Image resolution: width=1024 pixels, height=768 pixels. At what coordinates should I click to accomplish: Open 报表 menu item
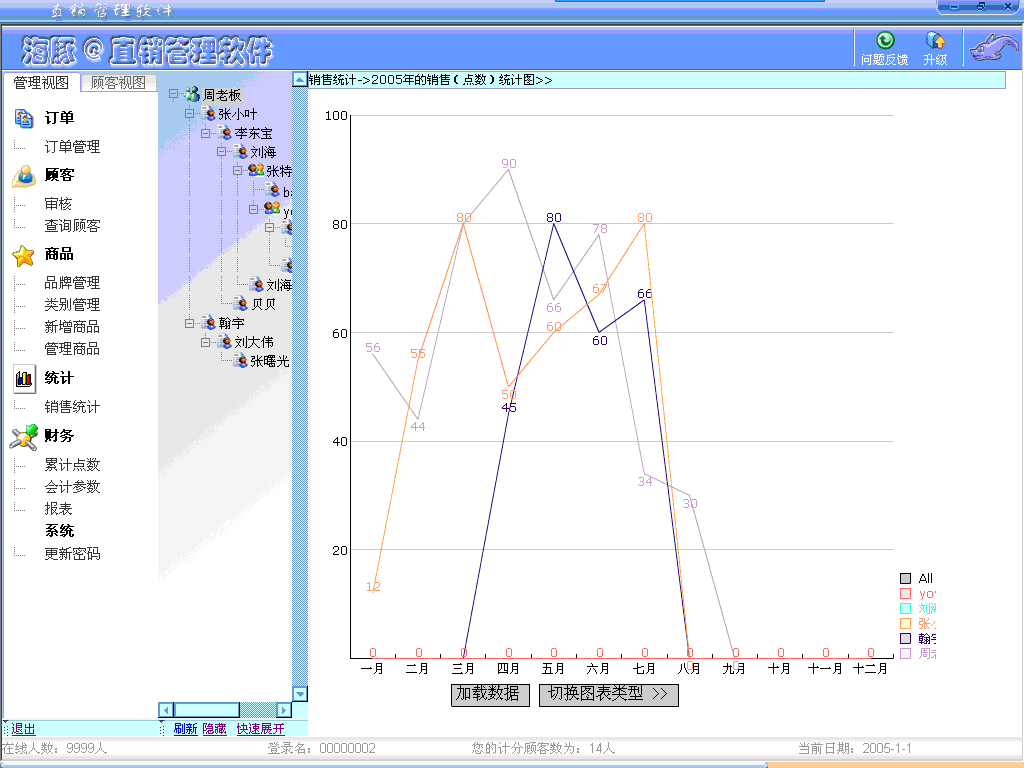click(58, 509)
